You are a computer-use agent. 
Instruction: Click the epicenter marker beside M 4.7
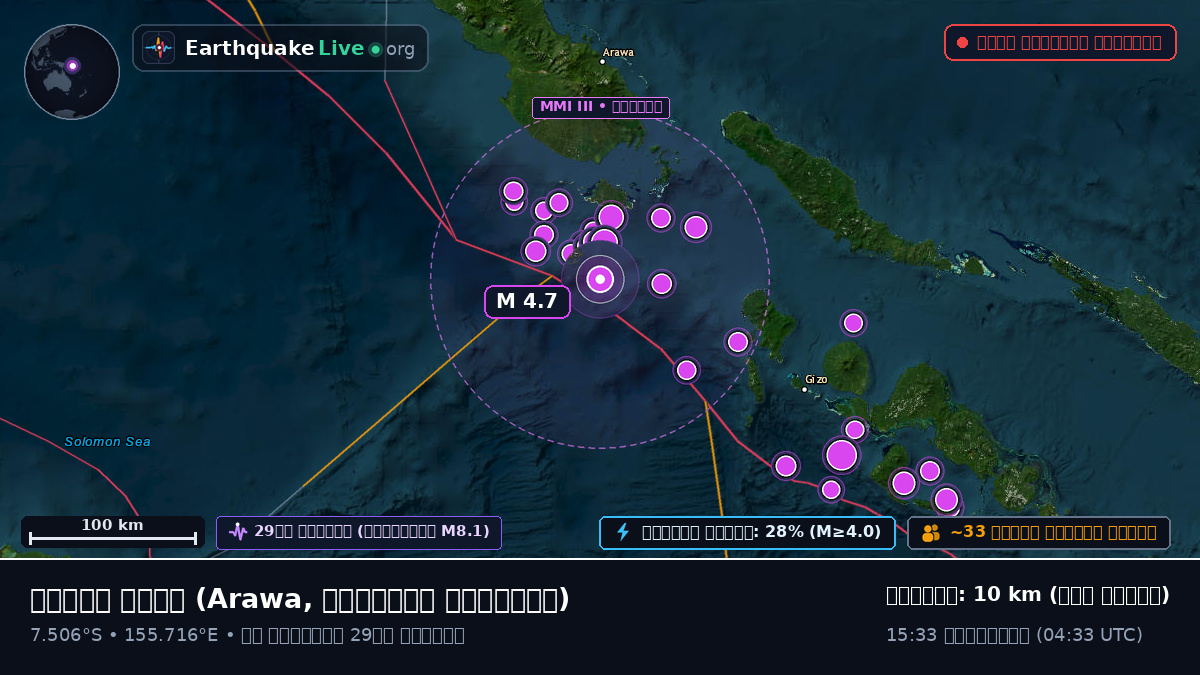(x=600, y=279)
